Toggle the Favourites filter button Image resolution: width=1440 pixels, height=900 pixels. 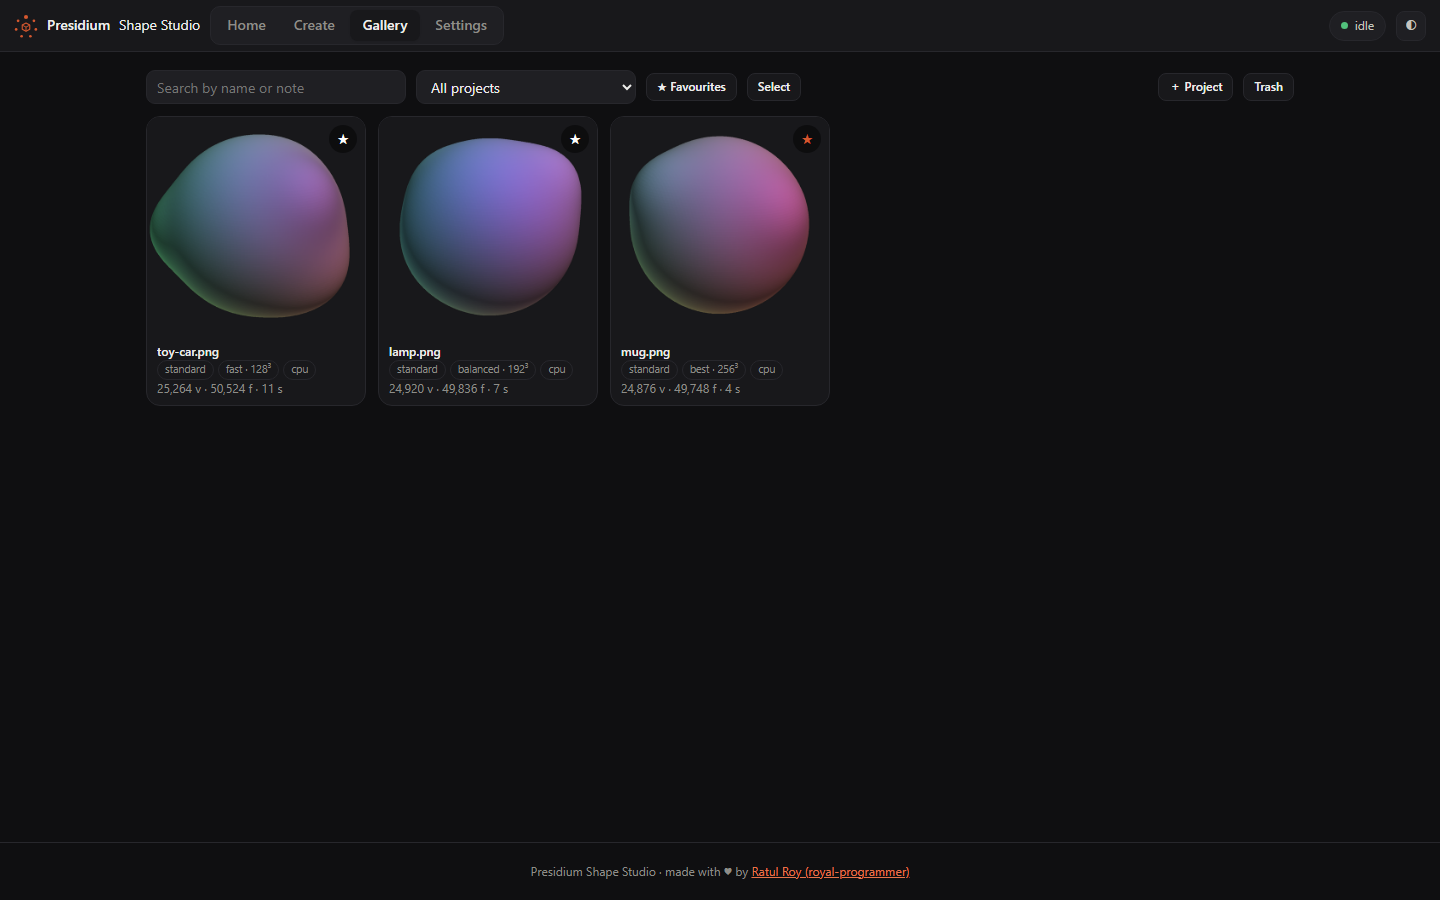[x=691, y=87]
